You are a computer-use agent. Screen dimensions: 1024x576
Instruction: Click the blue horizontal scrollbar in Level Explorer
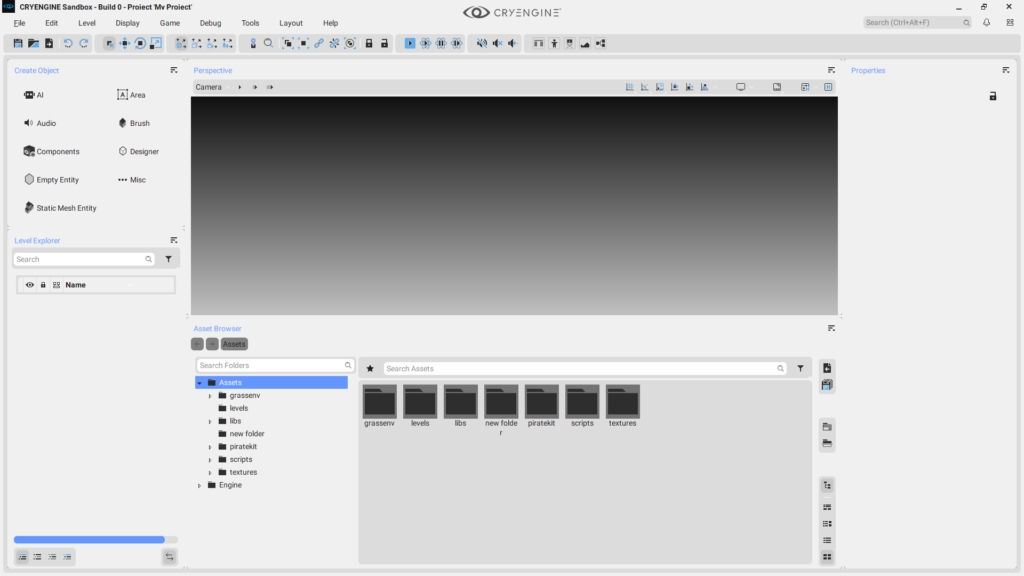tap(89, 540)
